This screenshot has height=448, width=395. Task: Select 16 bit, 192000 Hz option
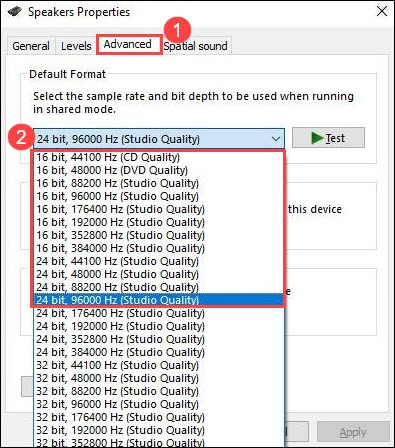coord(159,222)
